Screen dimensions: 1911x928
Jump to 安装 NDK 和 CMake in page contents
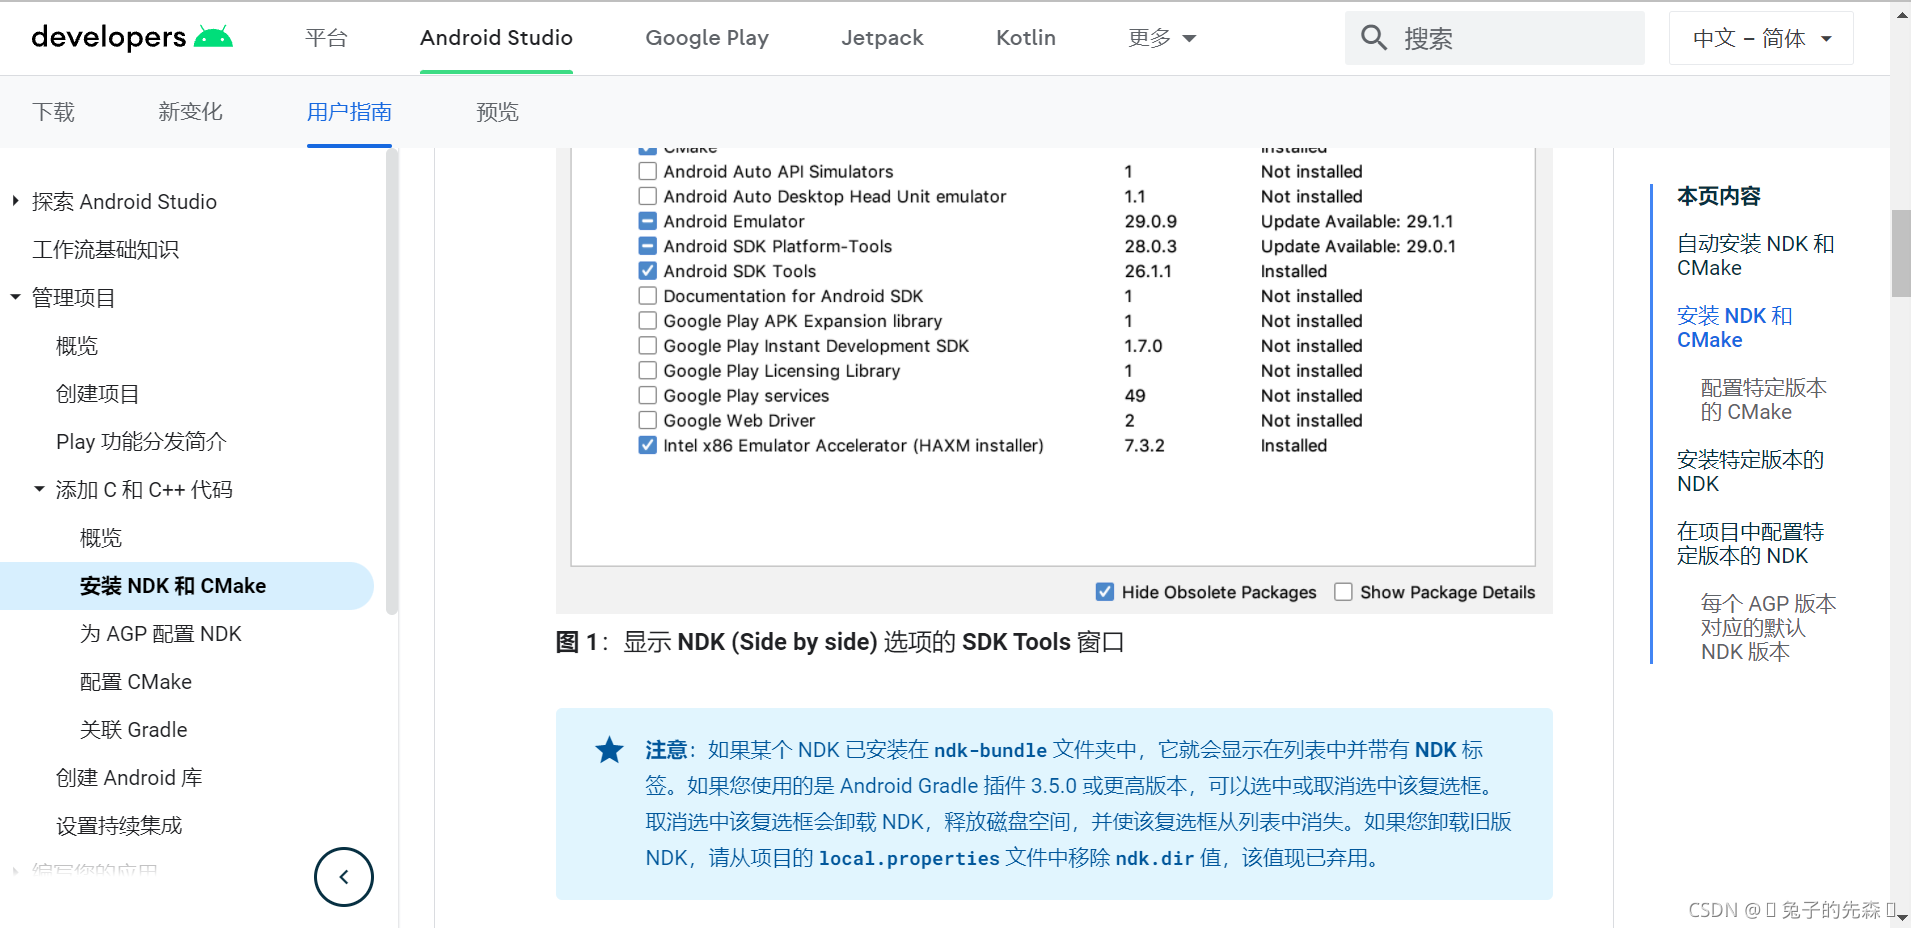point(1734,328)
